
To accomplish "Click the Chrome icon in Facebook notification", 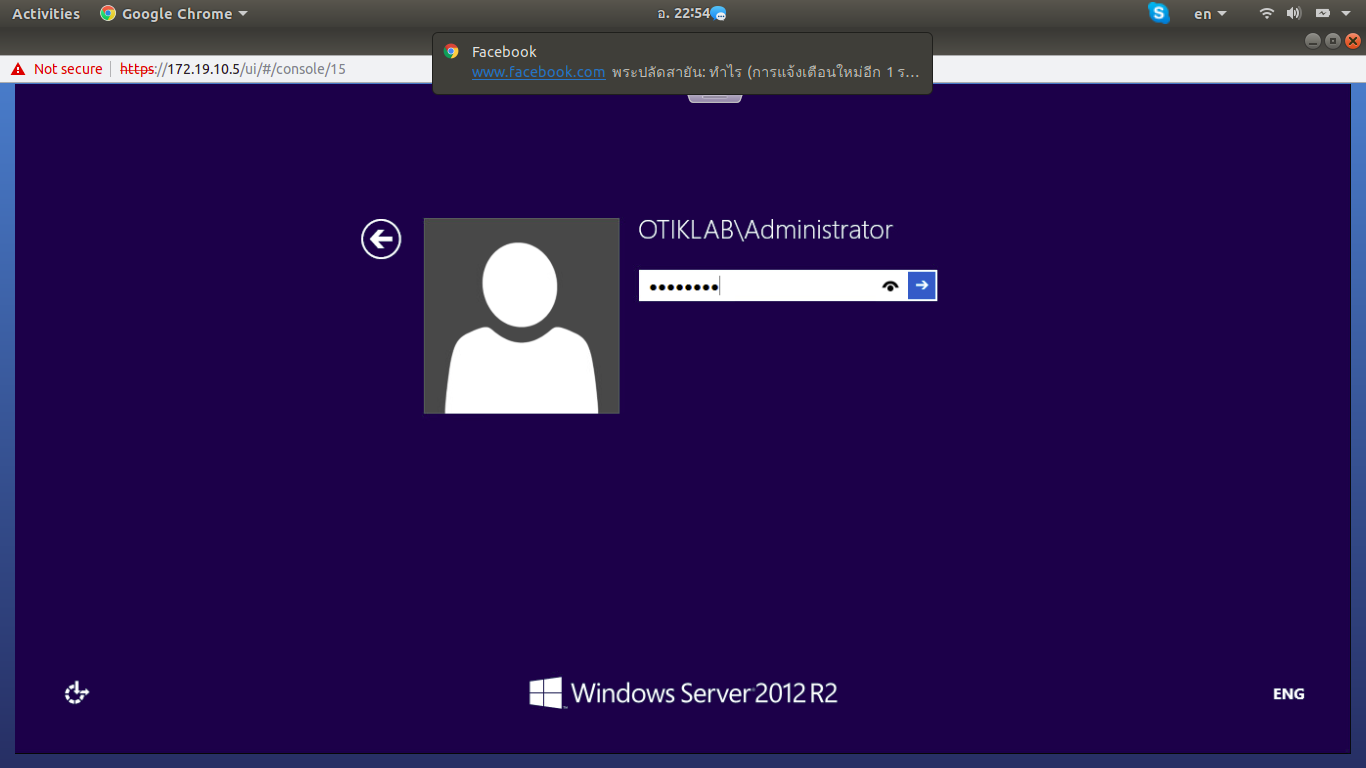I will (451, 51).
